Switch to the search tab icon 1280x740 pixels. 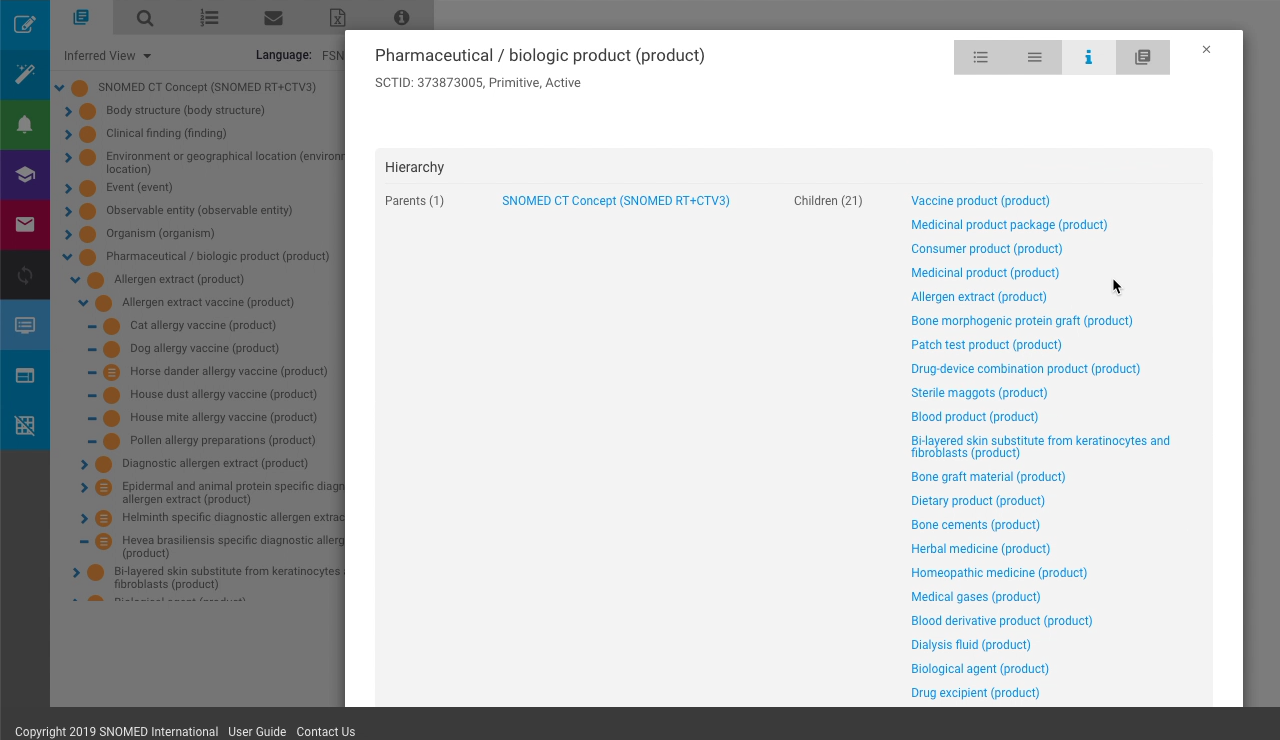[145, 17]
